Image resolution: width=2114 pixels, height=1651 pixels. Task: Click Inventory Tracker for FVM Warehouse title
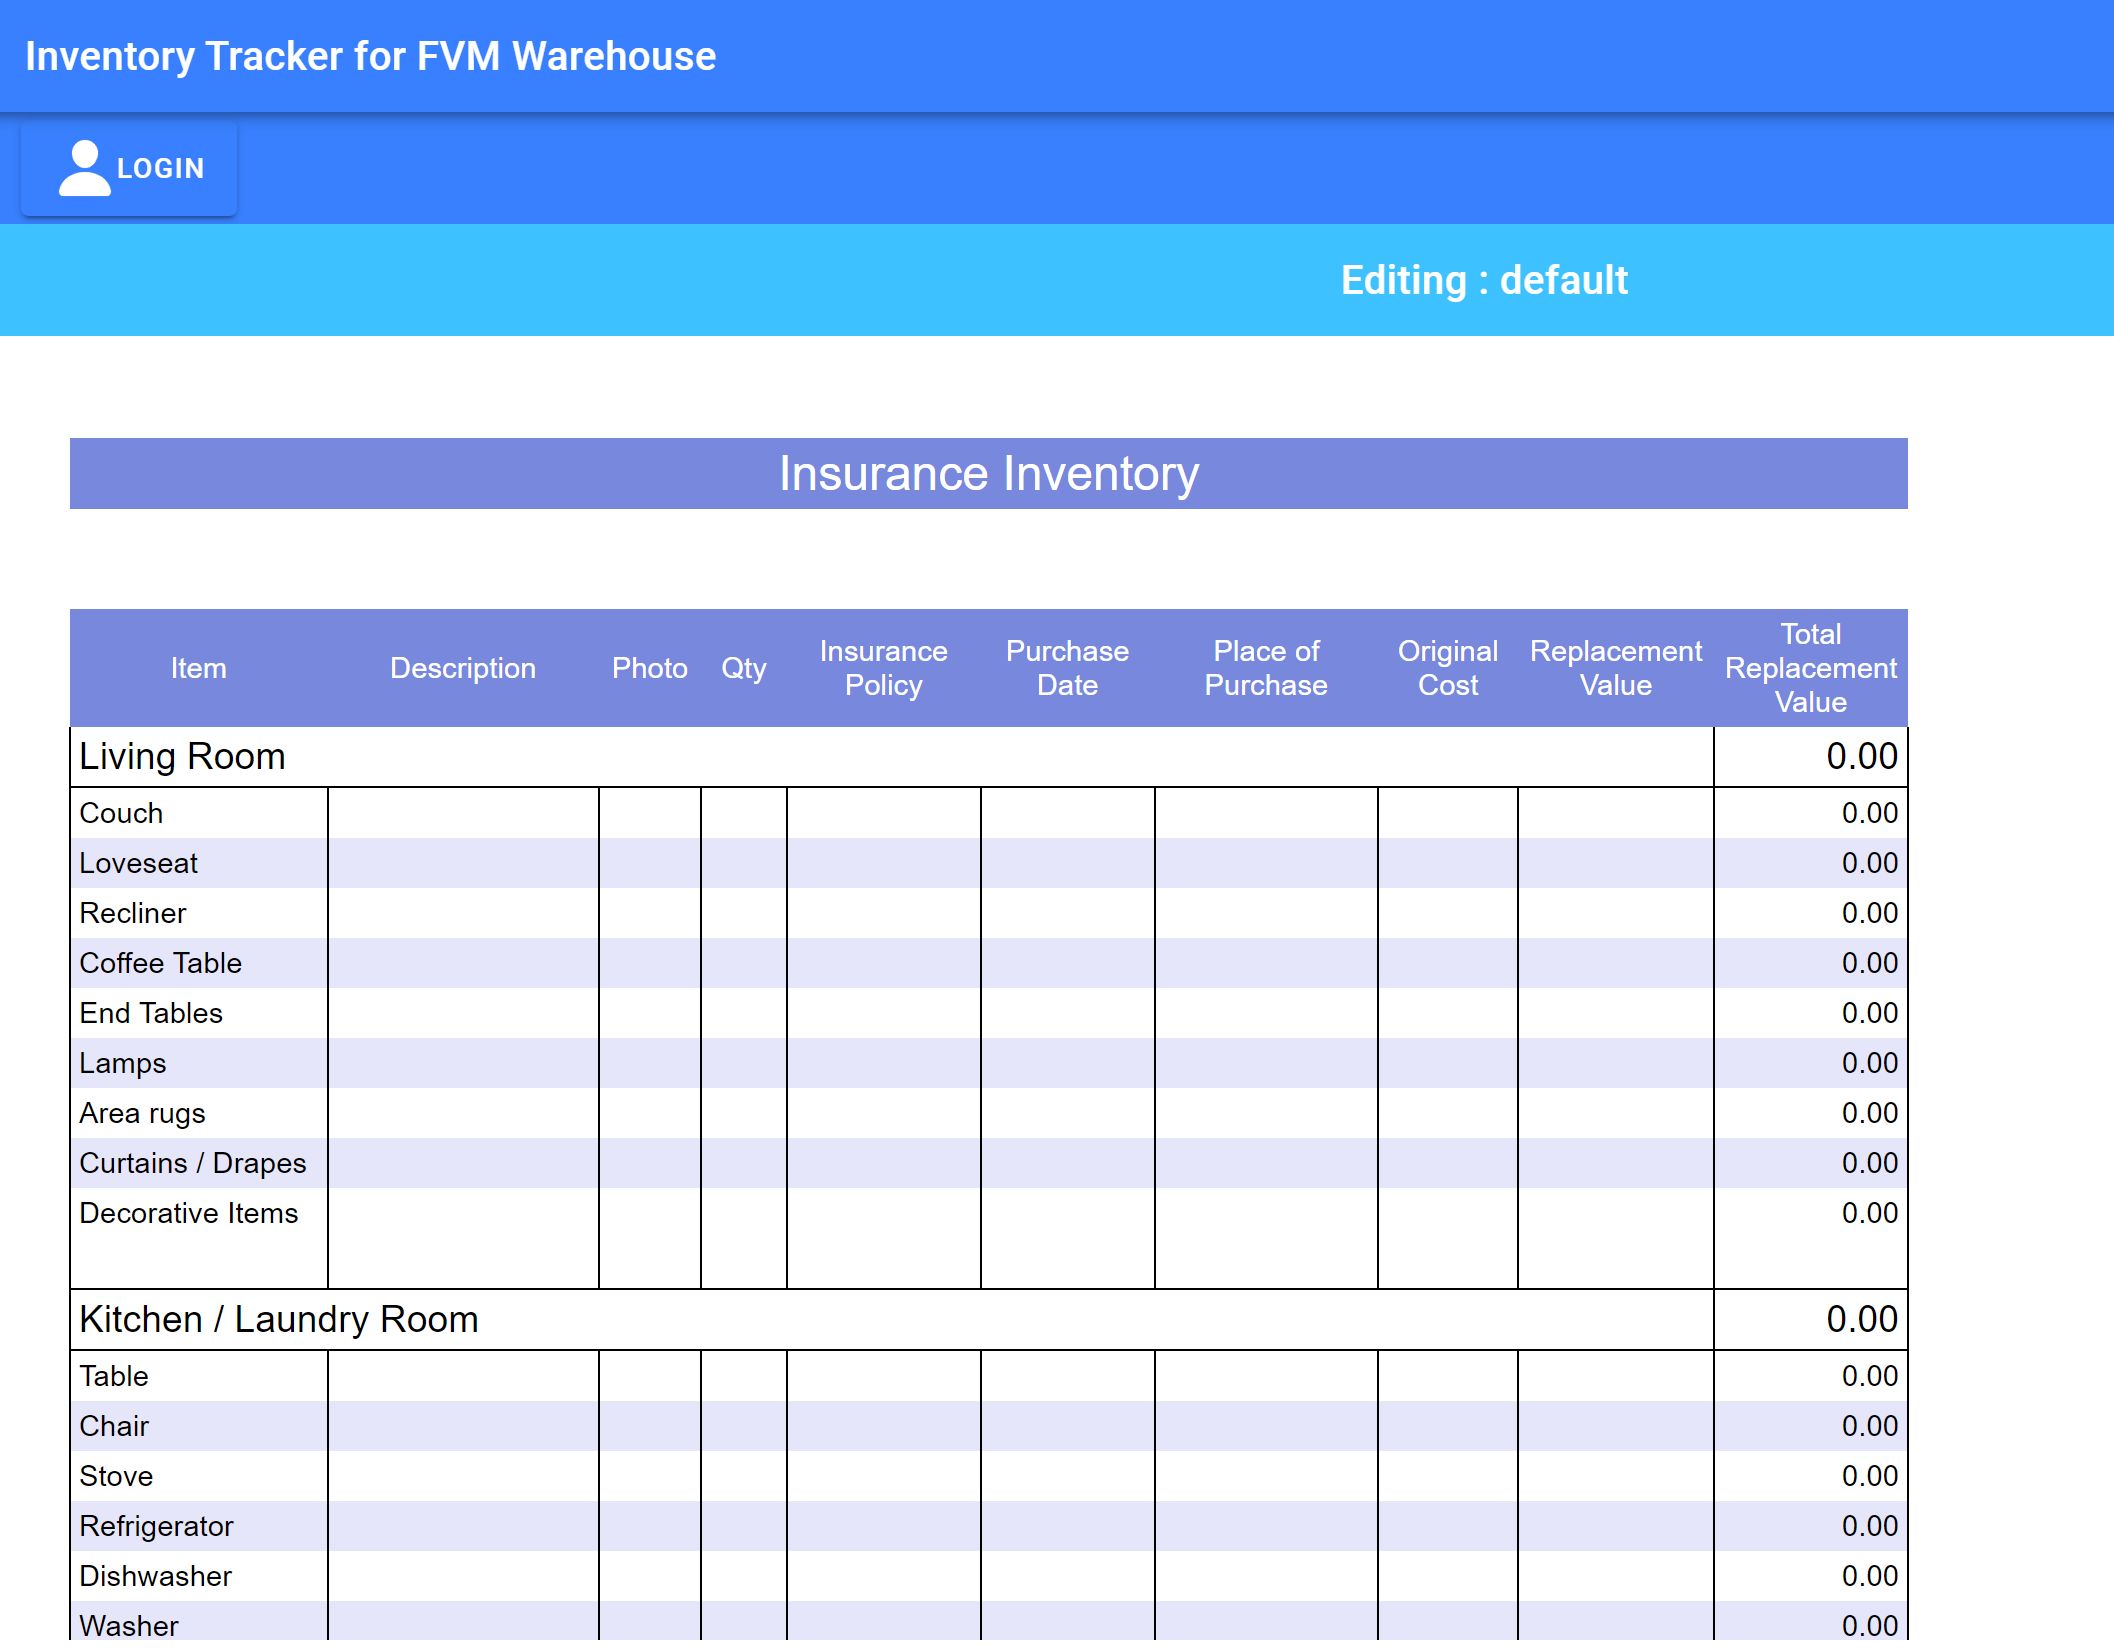[371, 56]
